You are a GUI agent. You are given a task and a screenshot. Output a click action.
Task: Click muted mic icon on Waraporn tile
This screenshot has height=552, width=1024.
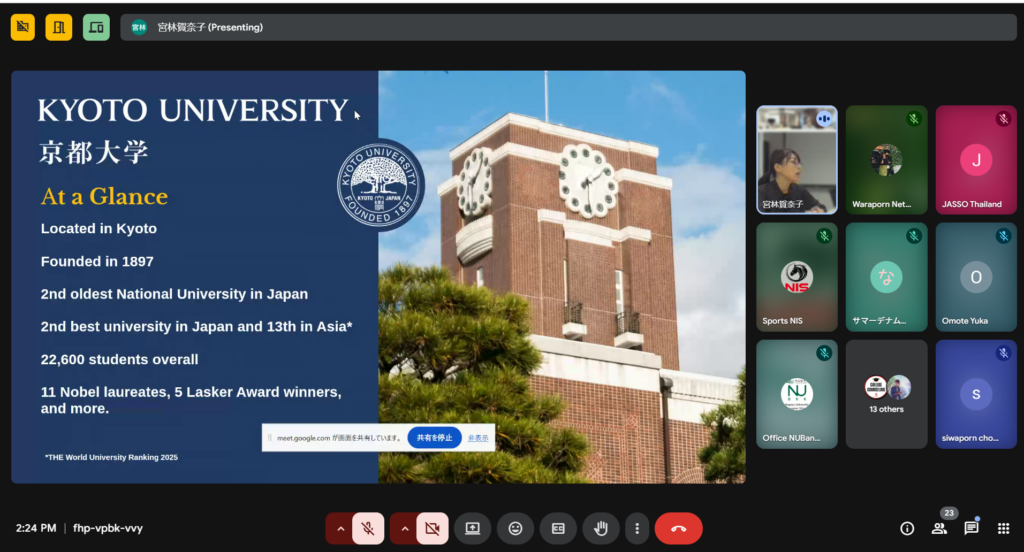[x=914, y=119]
